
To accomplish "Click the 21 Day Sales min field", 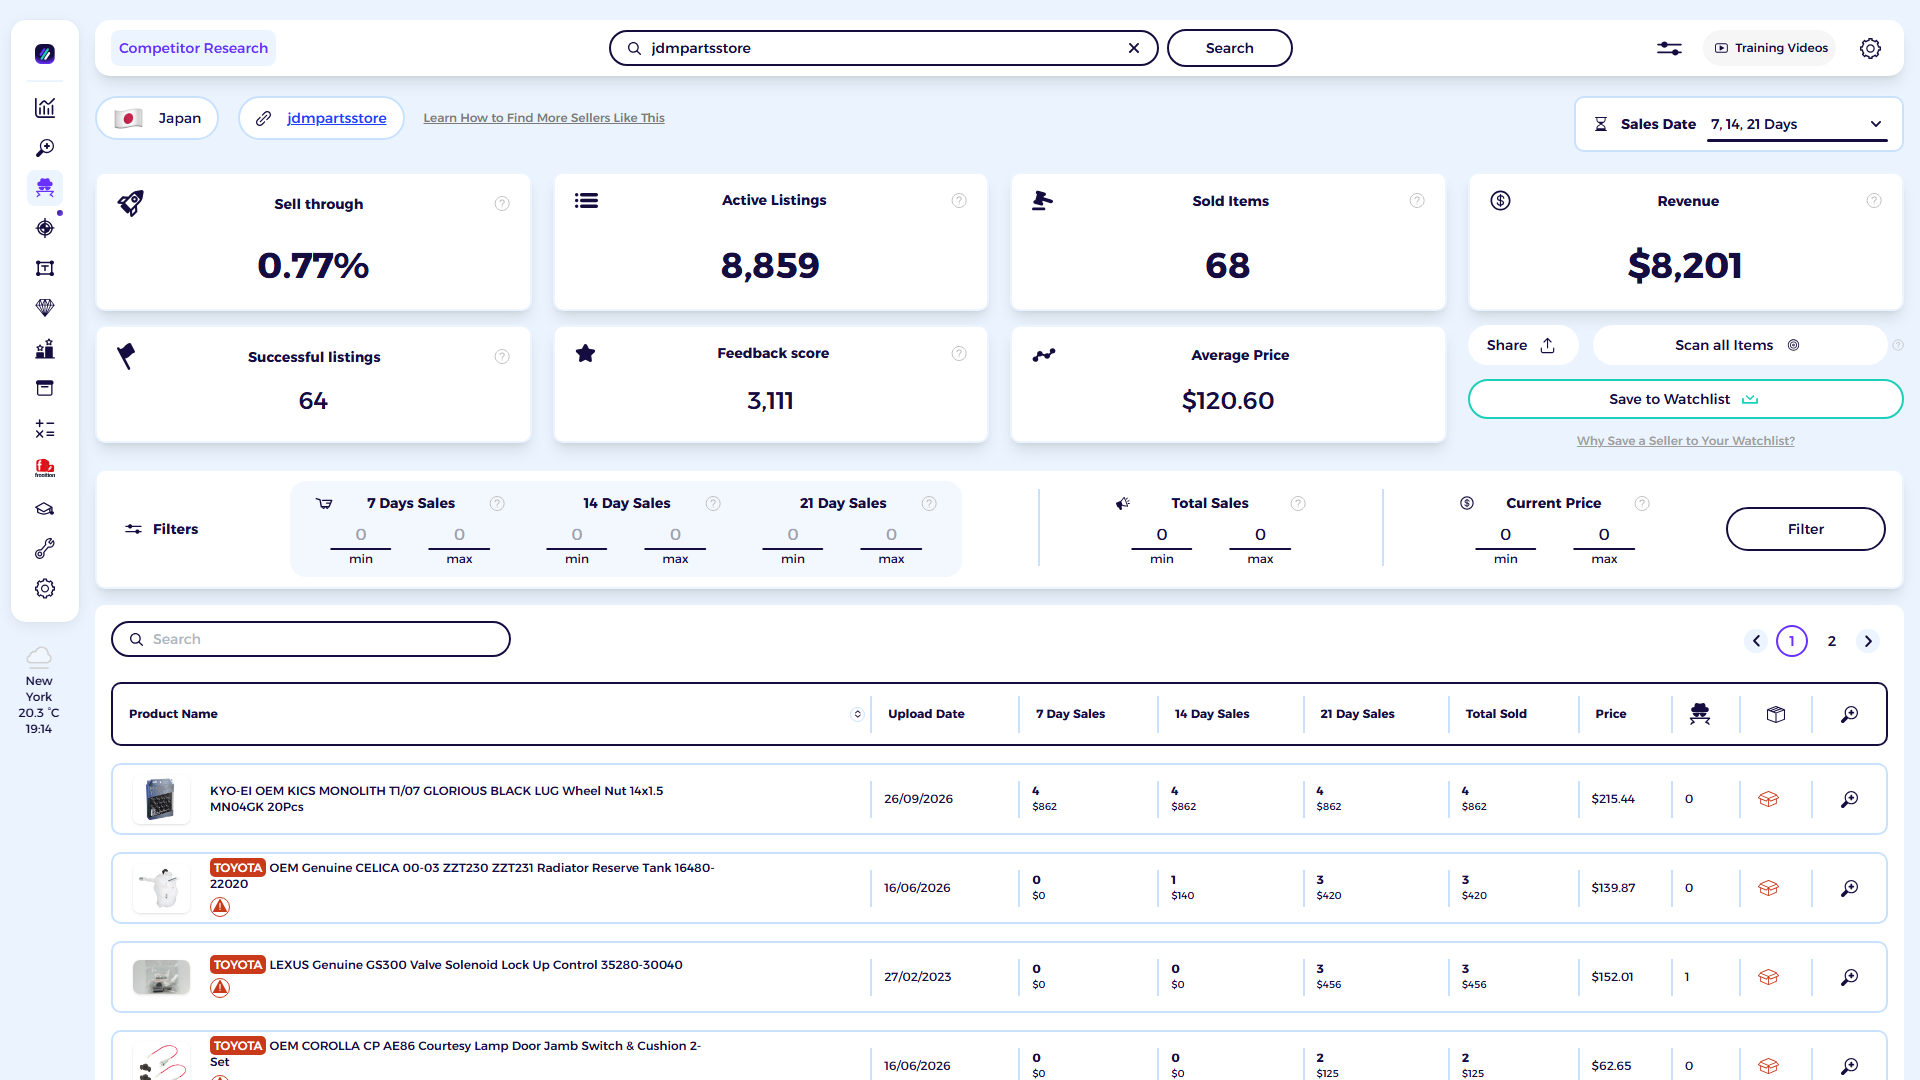I will tap(793, 536).
